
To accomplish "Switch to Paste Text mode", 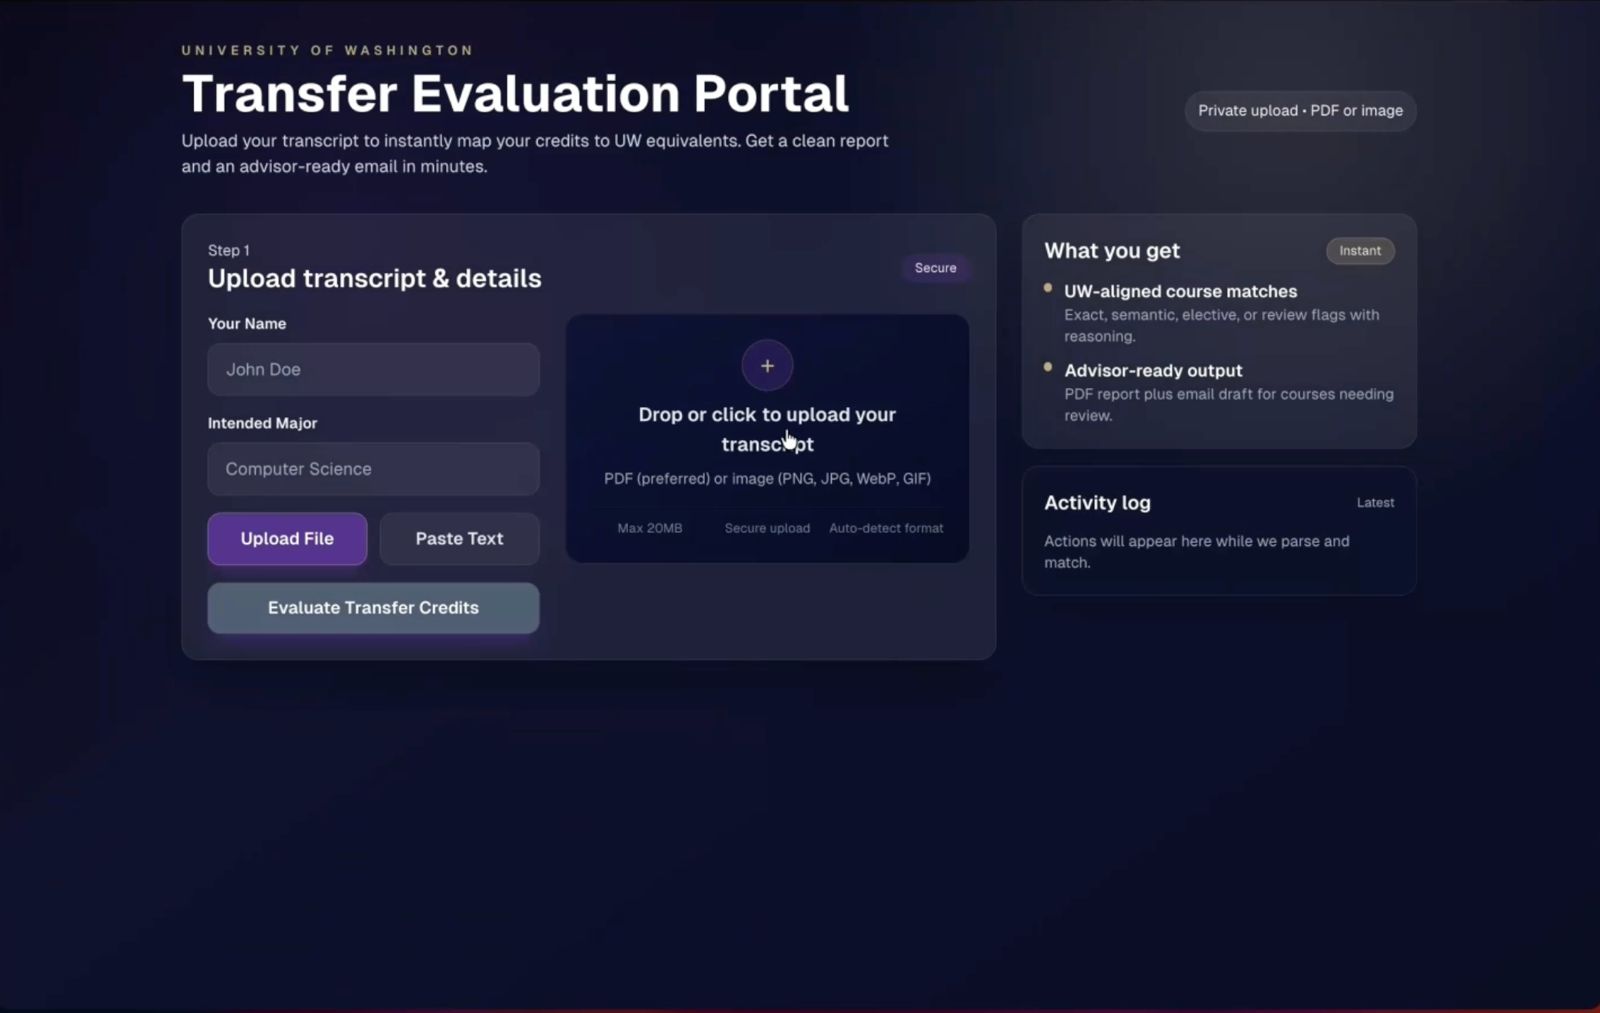I will (459, 539).
